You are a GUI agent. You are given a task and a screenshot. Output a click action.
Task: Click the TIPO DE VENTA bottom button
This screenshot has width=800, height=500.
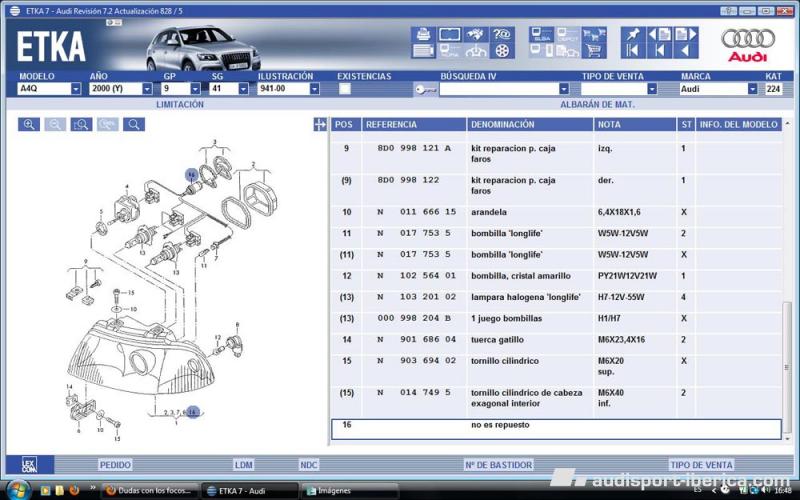(x=702, y=465)
